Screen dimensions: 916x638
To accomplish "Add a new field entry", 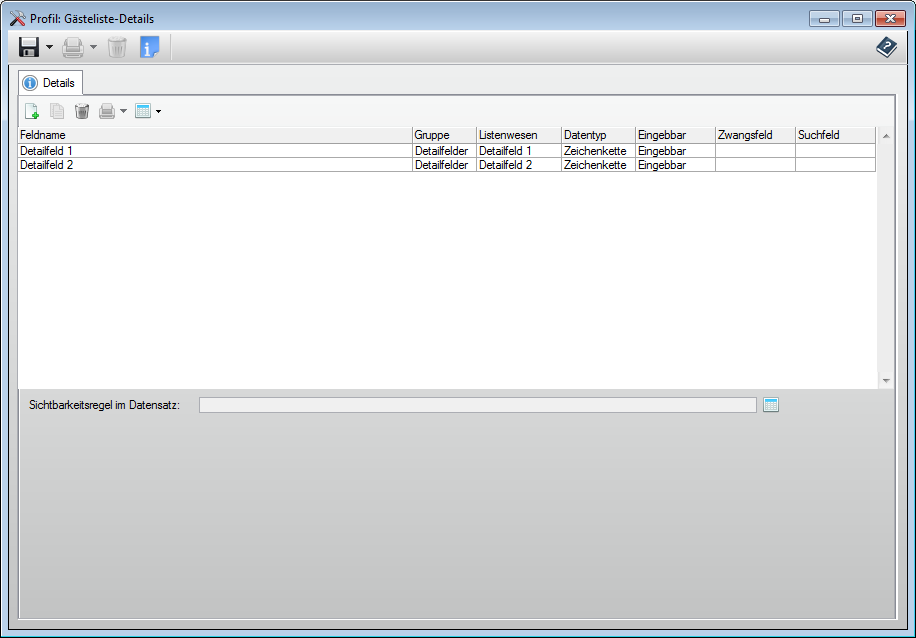I will tap(31, 111).
